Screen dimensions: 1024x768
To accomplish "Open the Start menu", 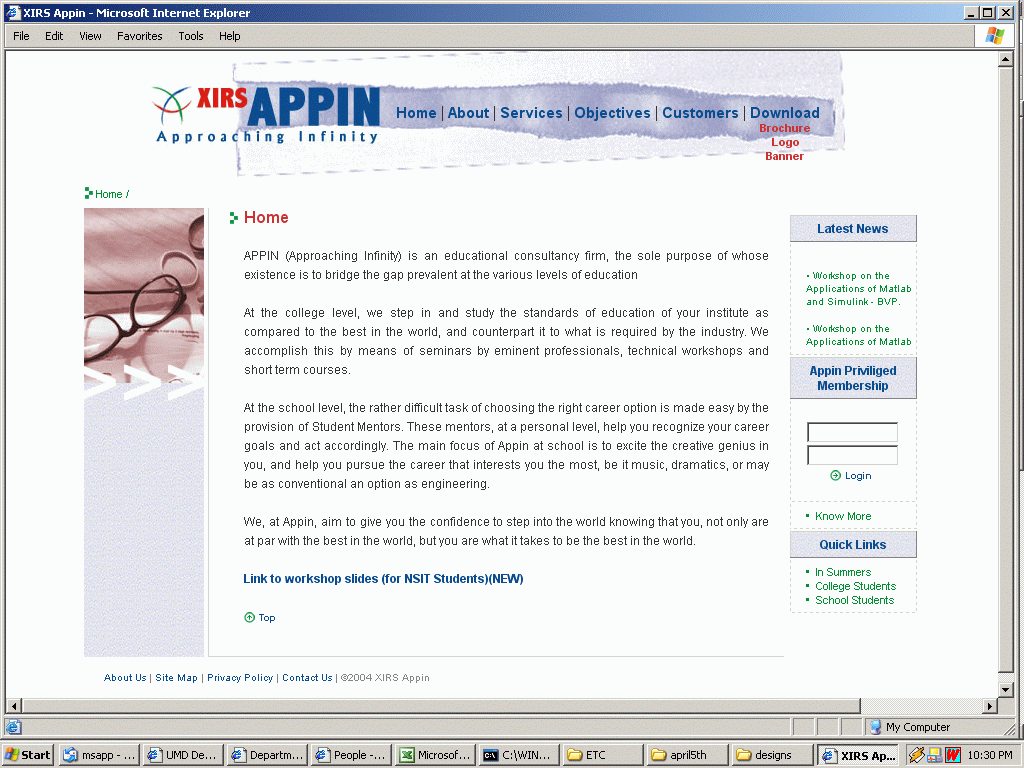I will [27, 755].
